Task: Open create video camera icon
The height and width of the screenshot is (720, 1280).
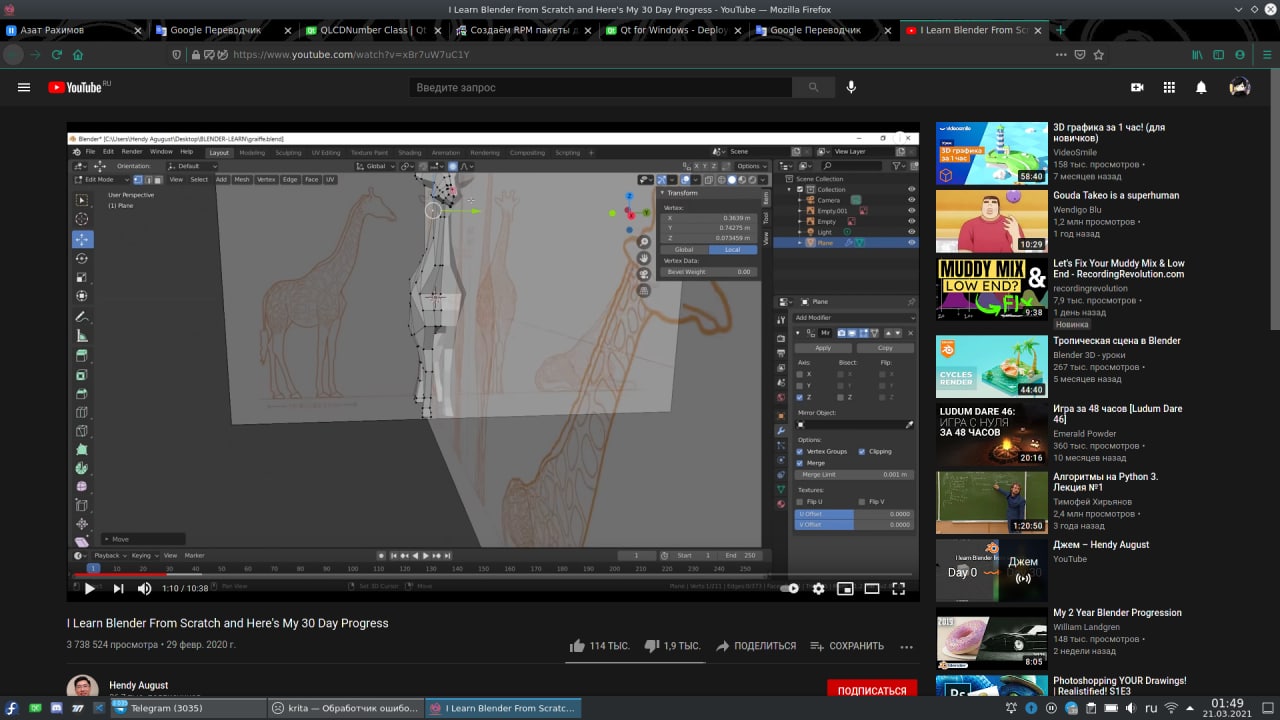Action: click(x=1137, y=87)
